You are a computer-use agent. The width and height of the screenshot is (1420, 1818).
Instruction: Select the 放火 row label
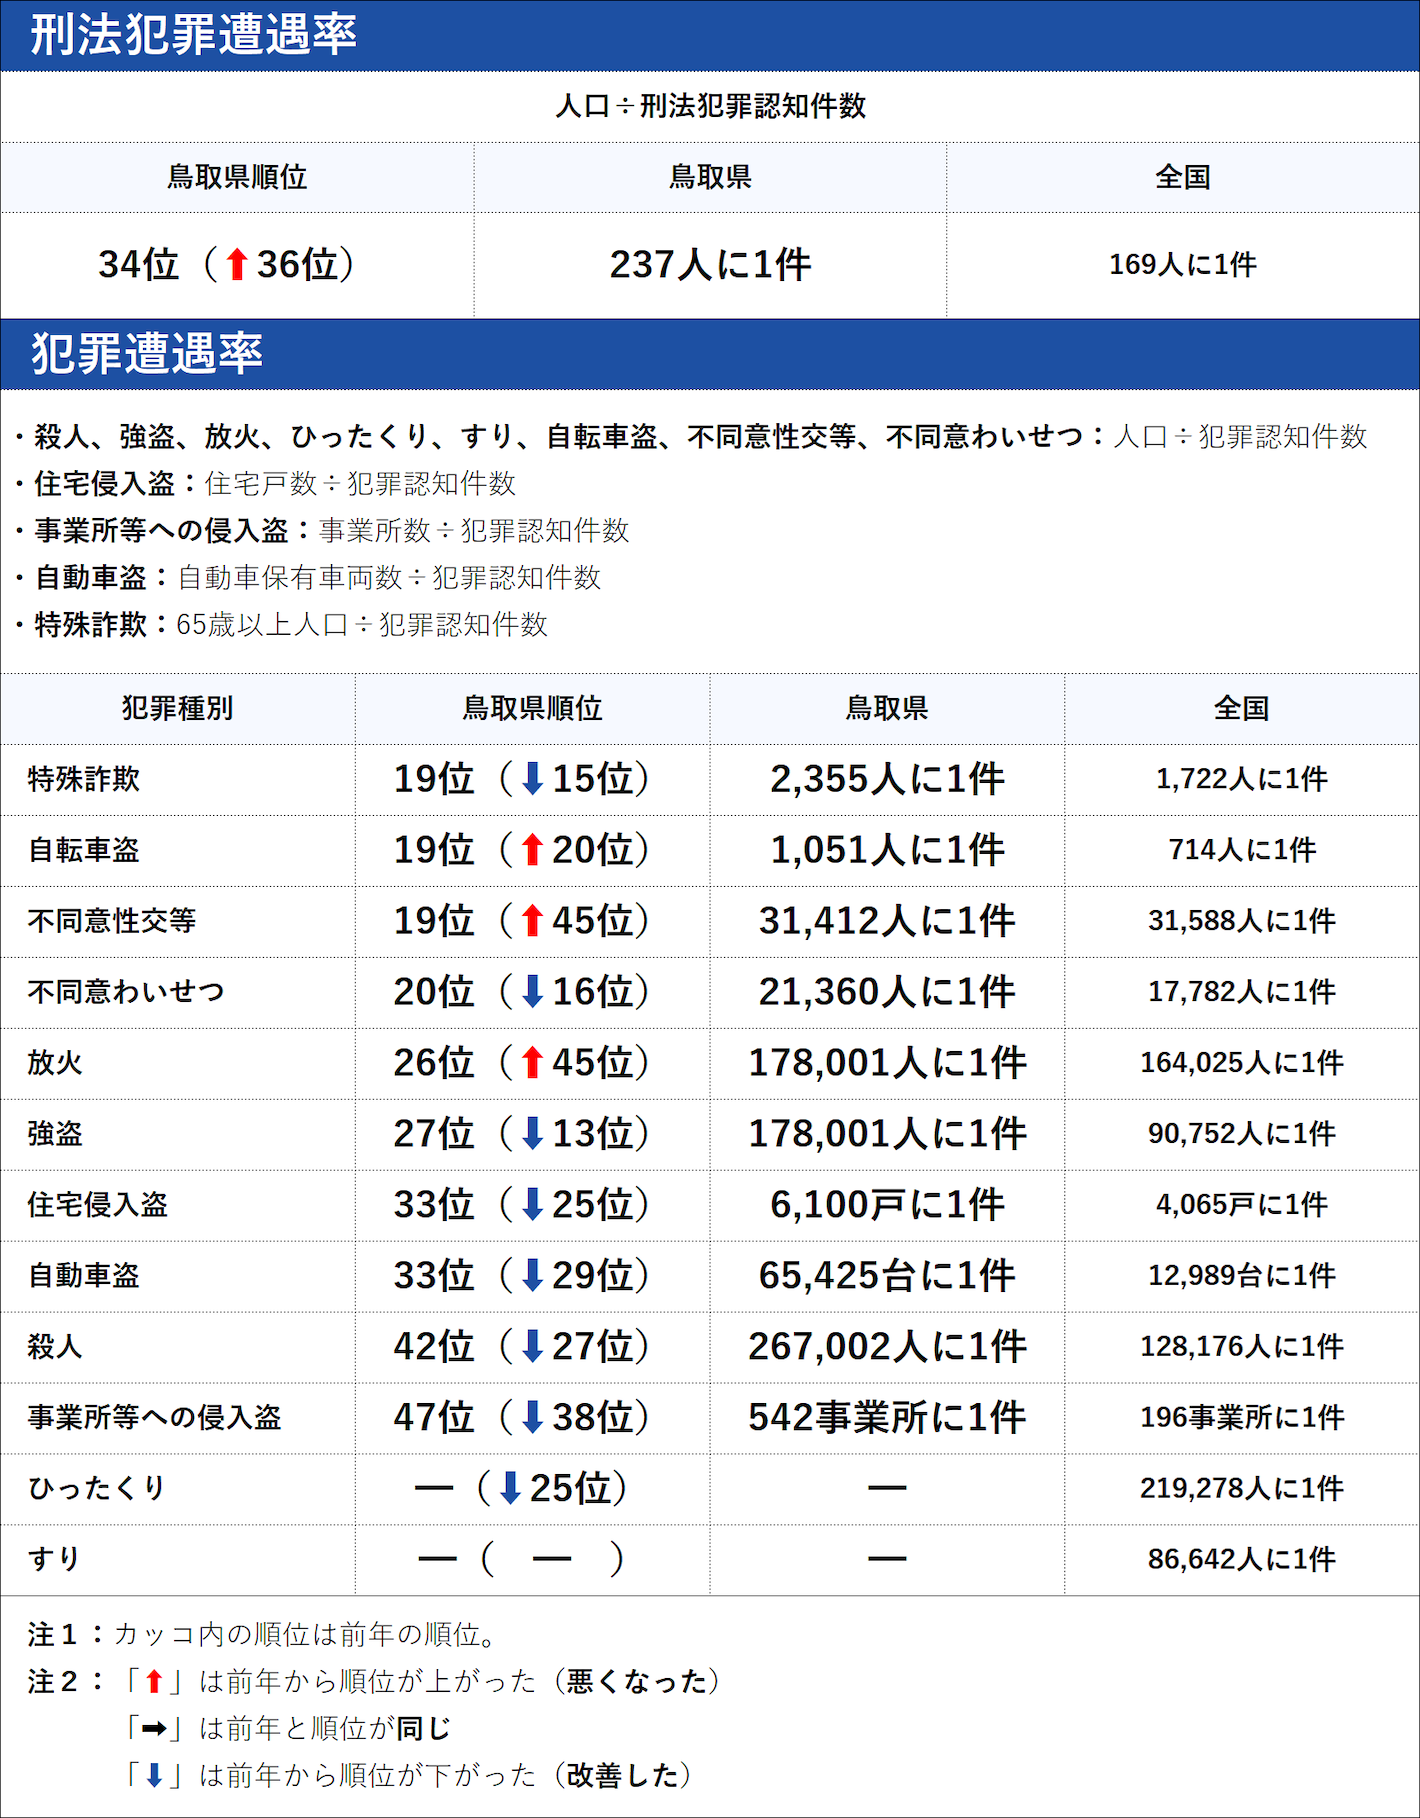tap(55, 1063)
